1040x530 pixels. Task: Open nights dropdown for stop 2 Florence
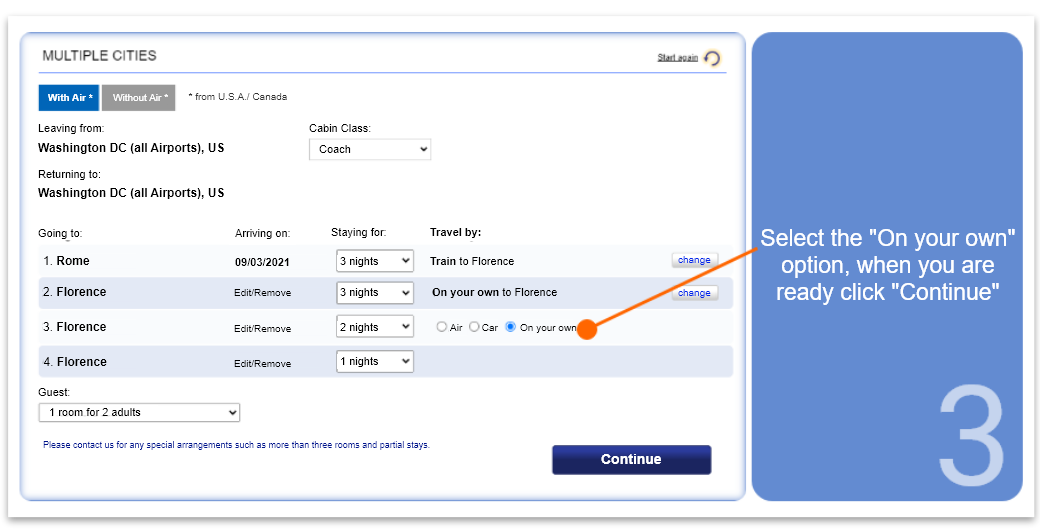tap(374, 292)
